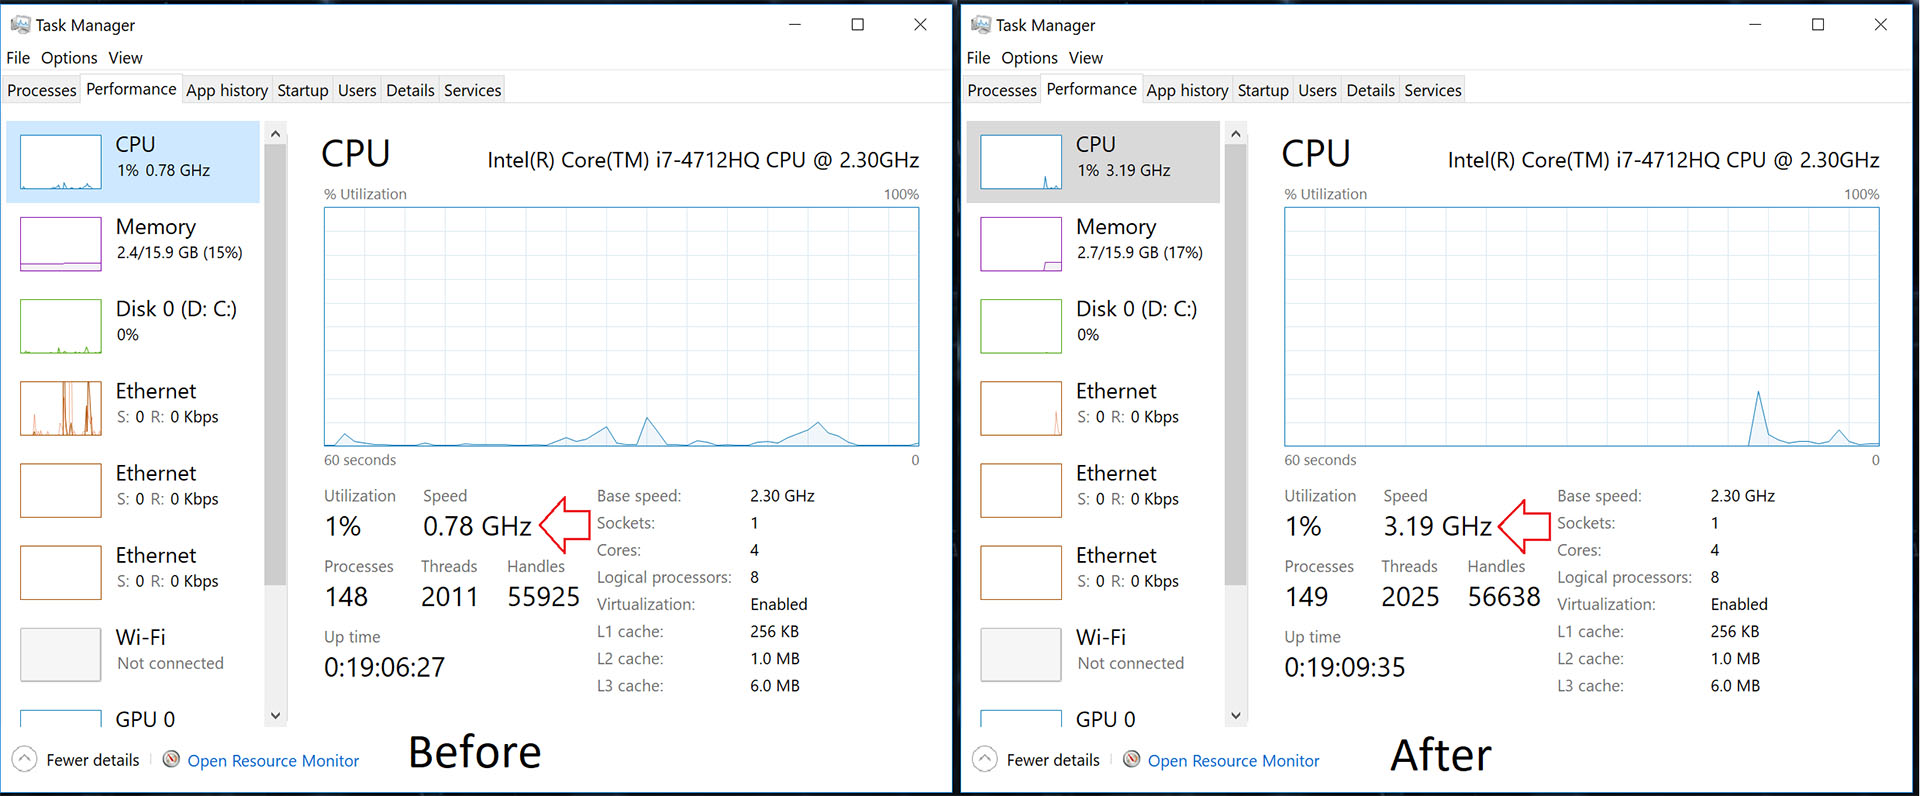Select Memory thumbnail in right Task Manager sidebar
The image size is (1920, 796).
point(1021,244)
